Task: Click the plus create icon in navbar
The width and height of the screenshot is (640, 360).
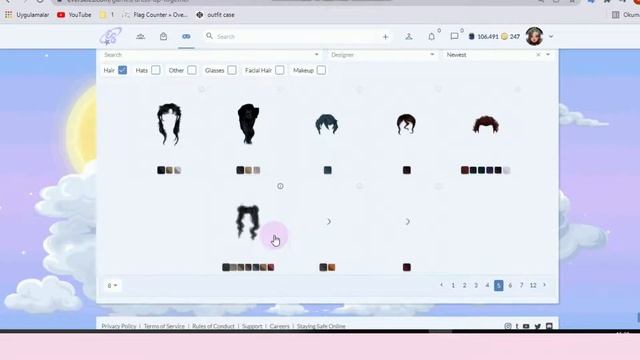Action: pyautogui.click(x=385, y=37)
